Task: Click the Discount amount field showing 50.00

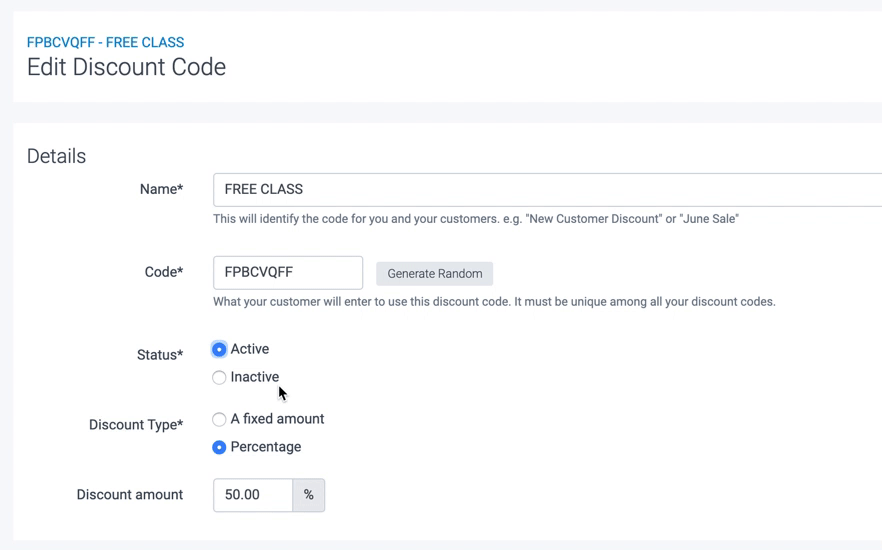Action: pos(253,495)
